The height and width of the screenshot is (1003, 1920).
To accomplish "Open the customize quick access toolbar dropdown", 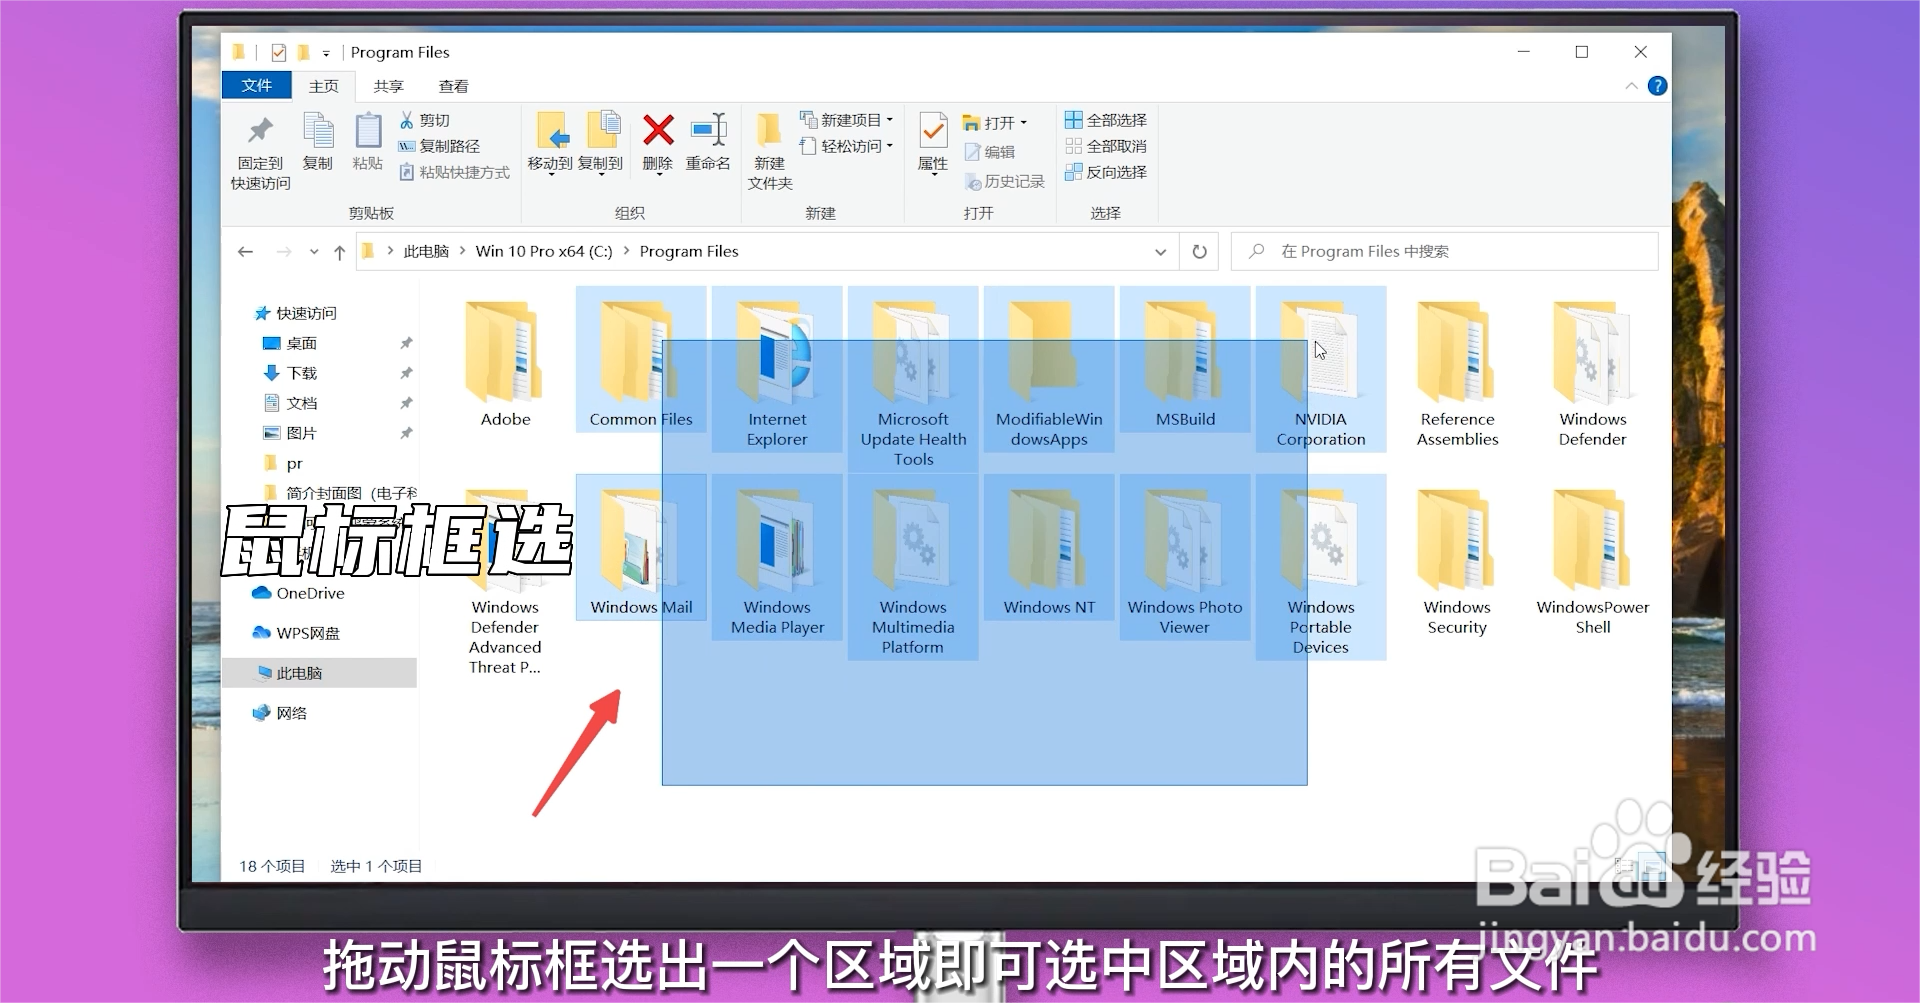I will (326, 54).
